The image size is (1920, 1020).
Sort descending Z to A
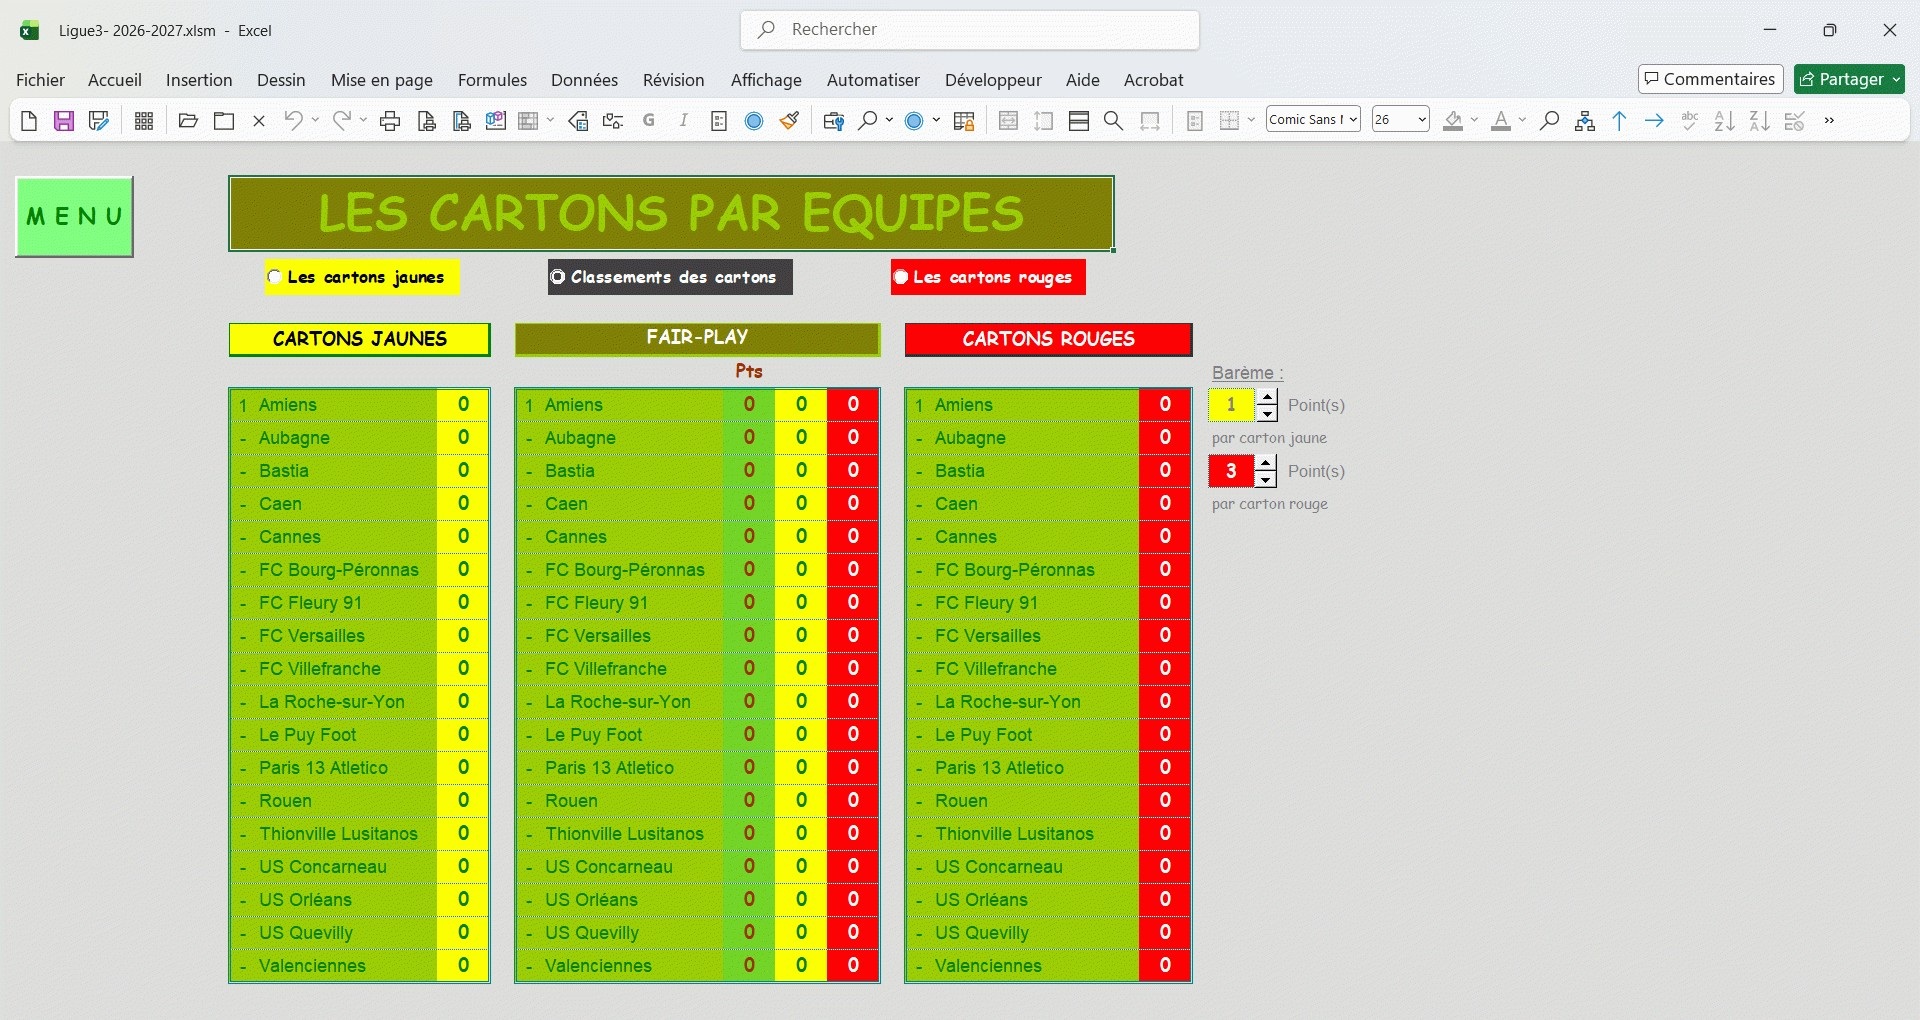1760,121
